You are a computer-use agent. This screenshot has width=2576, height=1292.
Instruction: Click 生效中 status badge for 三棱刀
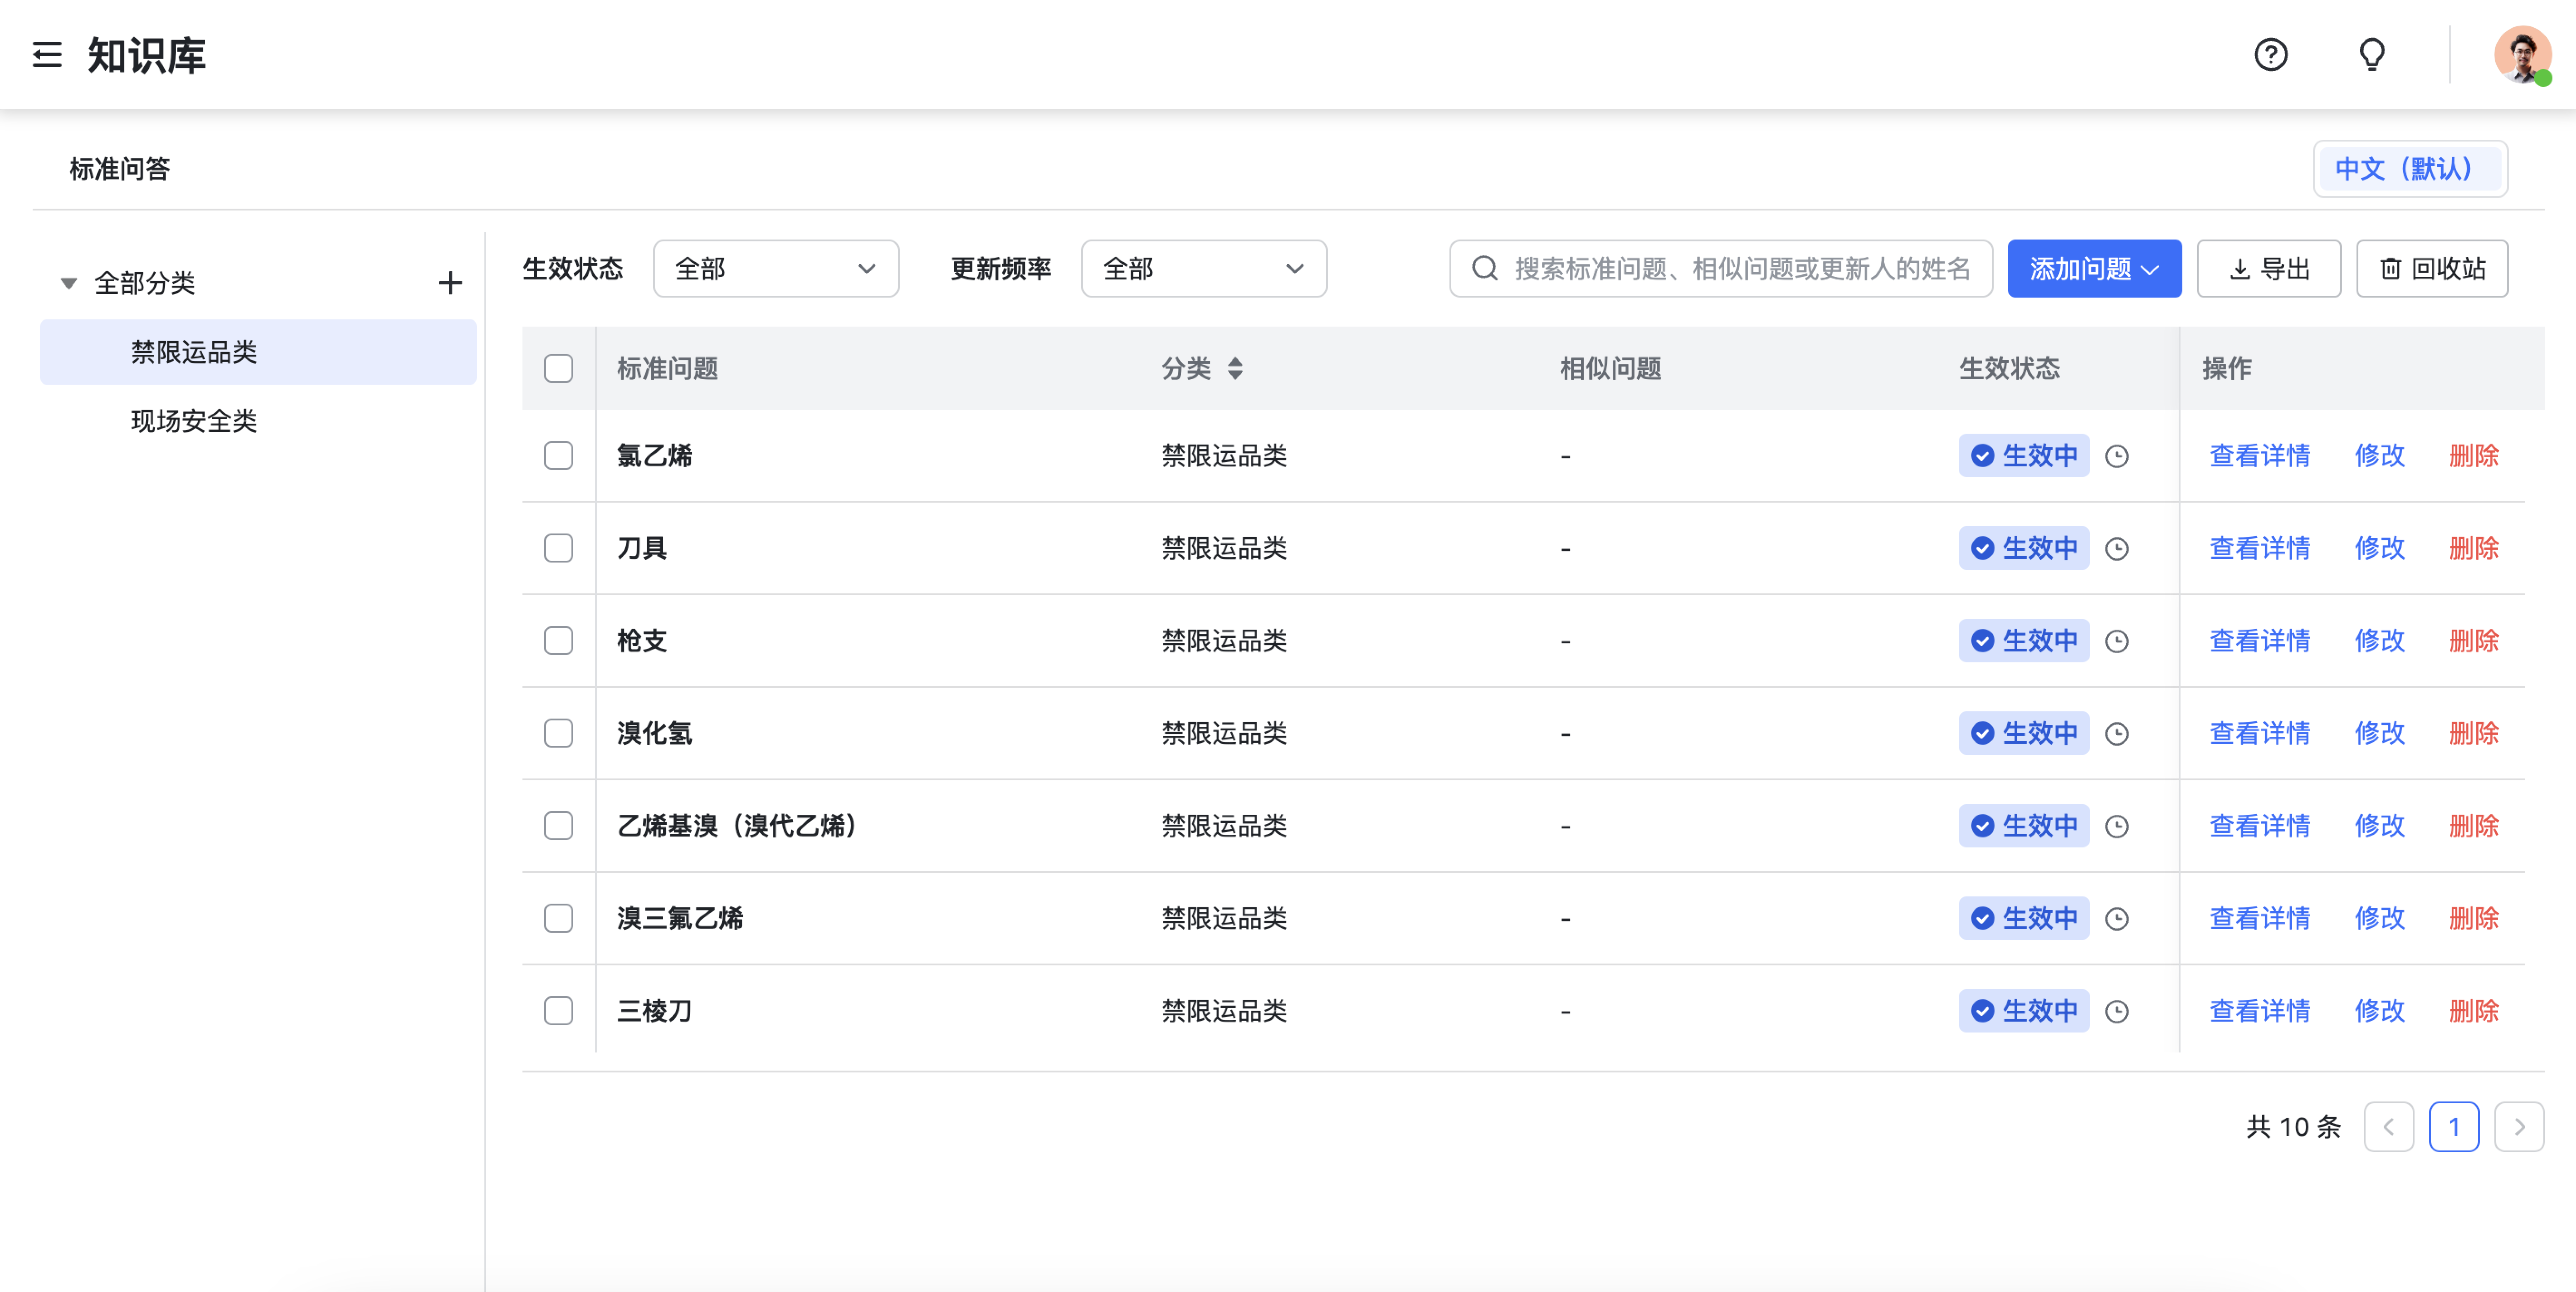[2023, 1011]
